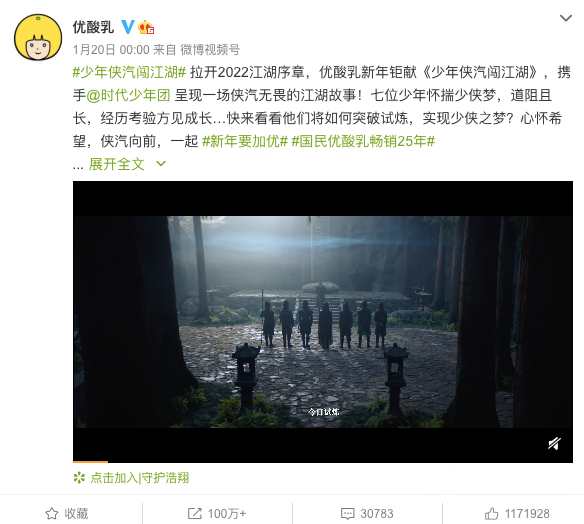This screenshot has width=584, height=524.
Task: Open the 优酸乳 profile avatar
Action: tap(38, 37)
